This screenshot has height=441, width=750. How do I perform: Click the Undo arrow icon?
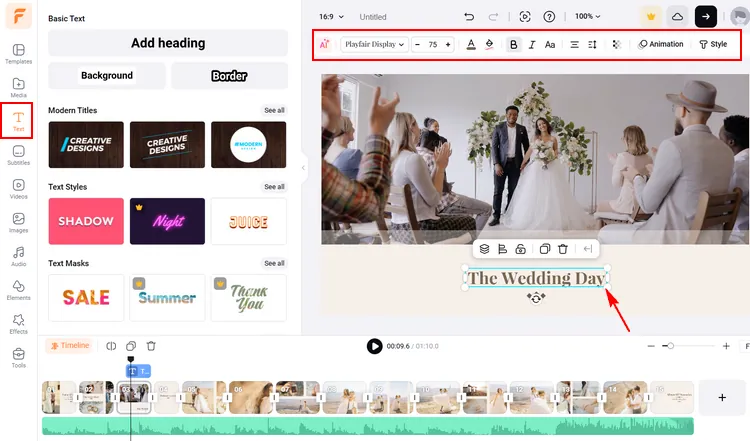[x=469, y=17]
